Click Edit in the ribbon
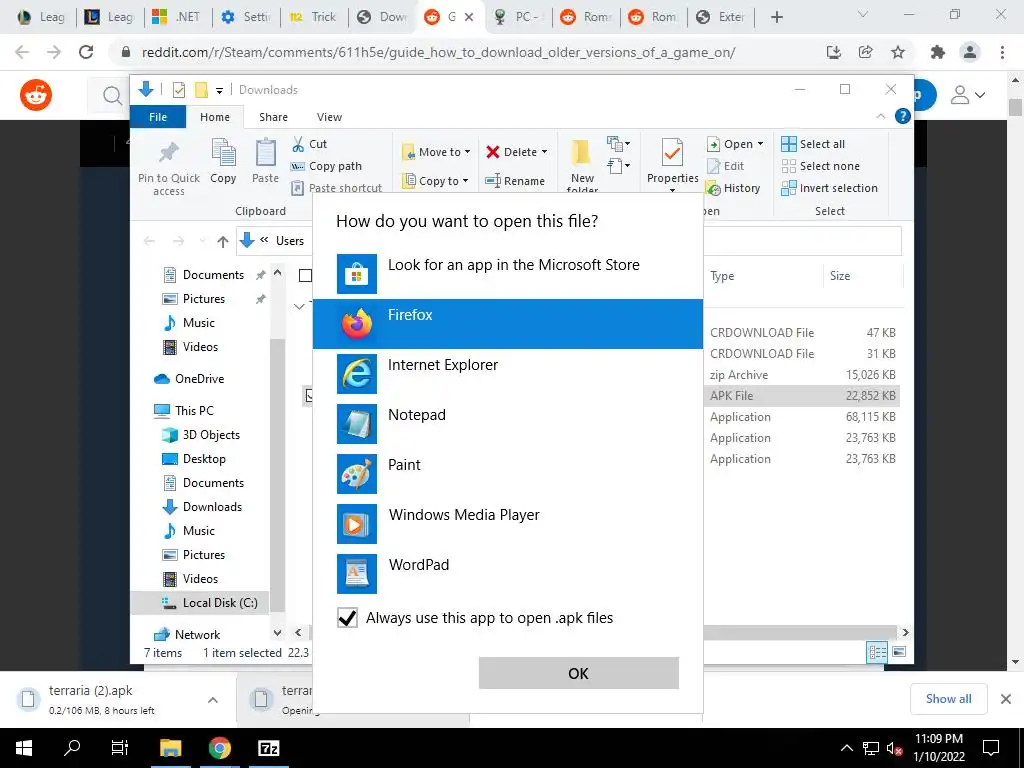 726,166
